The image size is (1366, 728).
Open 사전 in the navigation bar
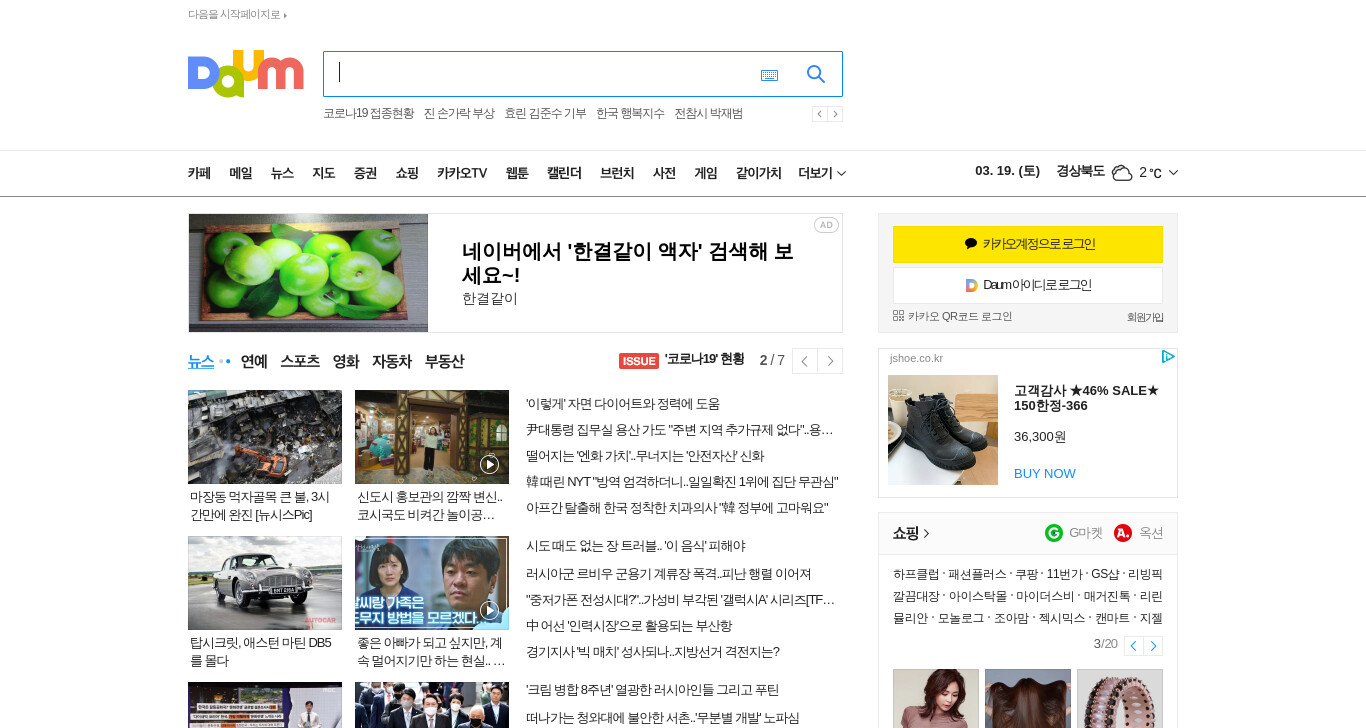pyautogui.click(x=664, y=173)
